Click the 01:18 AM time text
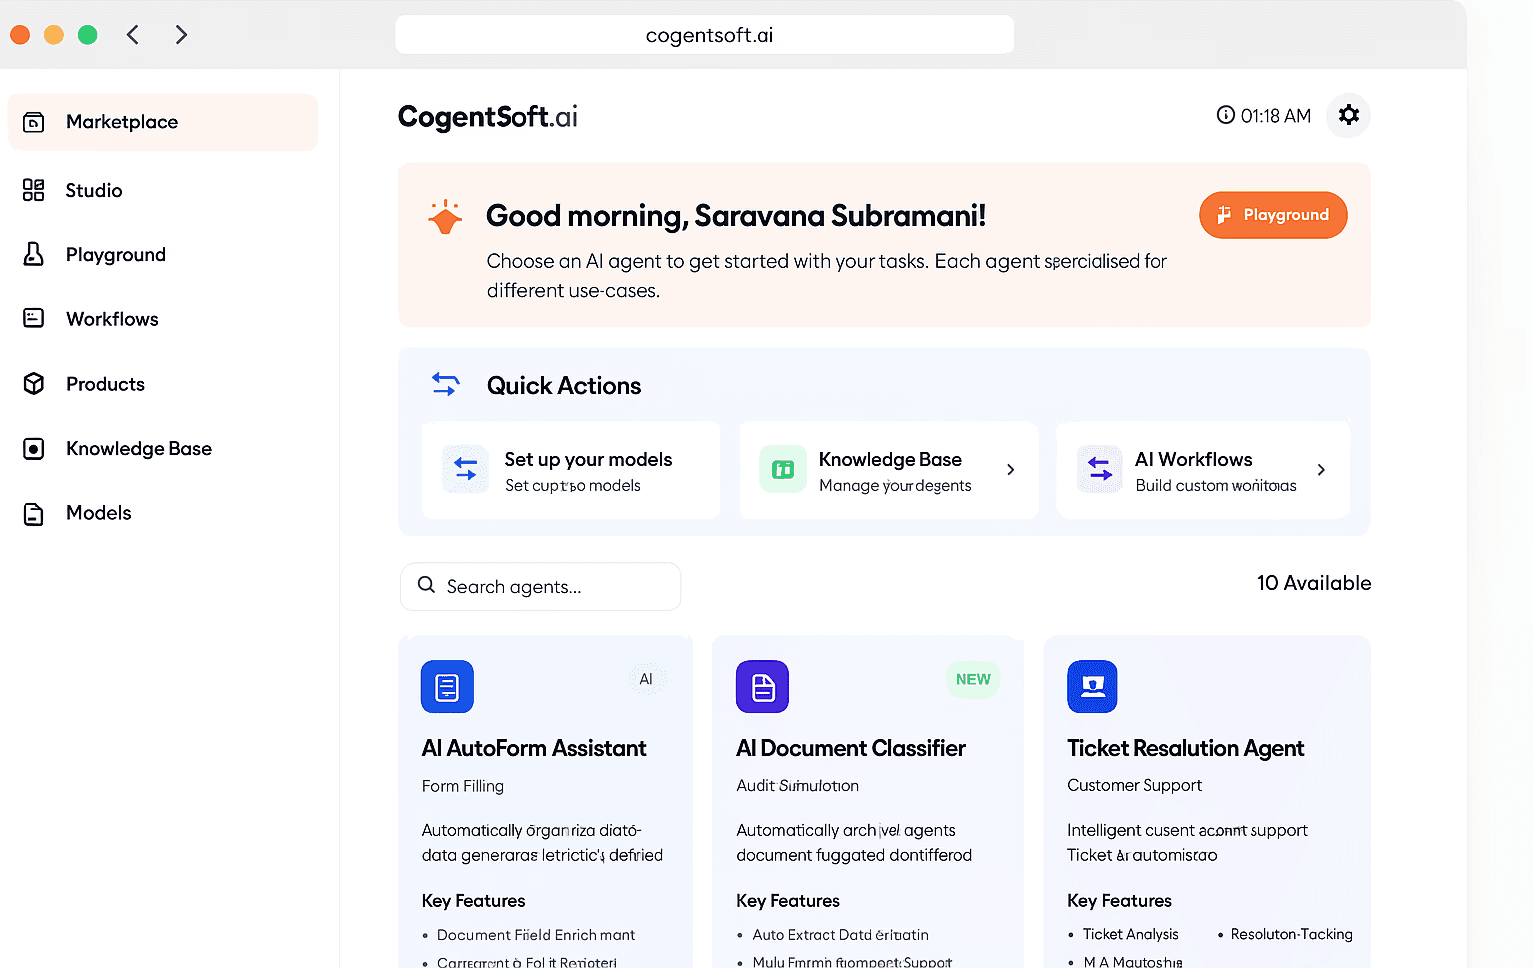The height and width of the screenshot is (968, 1533). (x=1276, y=116)
